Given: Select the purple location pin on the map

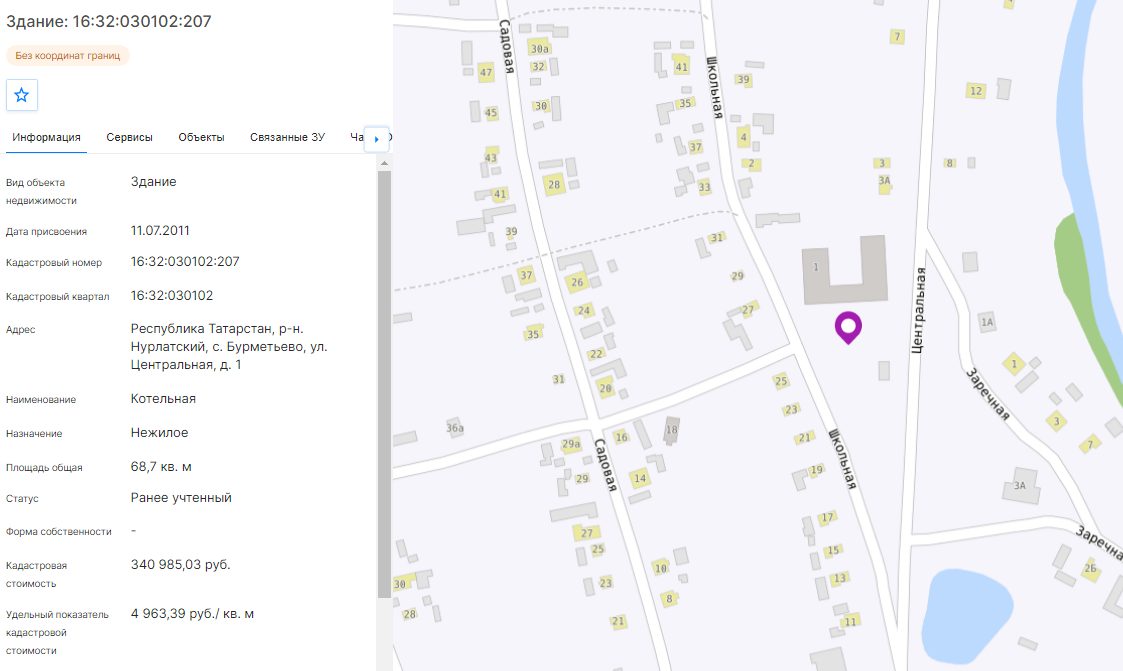Looking at the screenshot, I should coord(848,328).
